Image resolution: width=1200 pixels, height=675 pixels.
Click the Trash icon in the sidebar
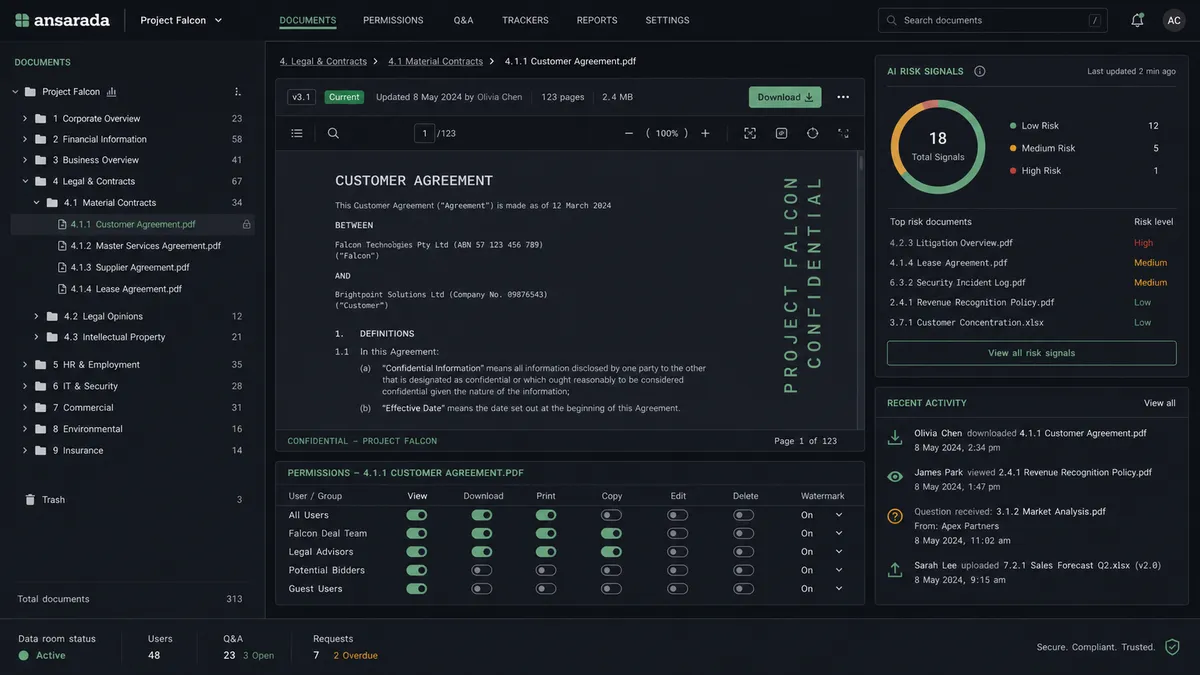pos(30,499)
